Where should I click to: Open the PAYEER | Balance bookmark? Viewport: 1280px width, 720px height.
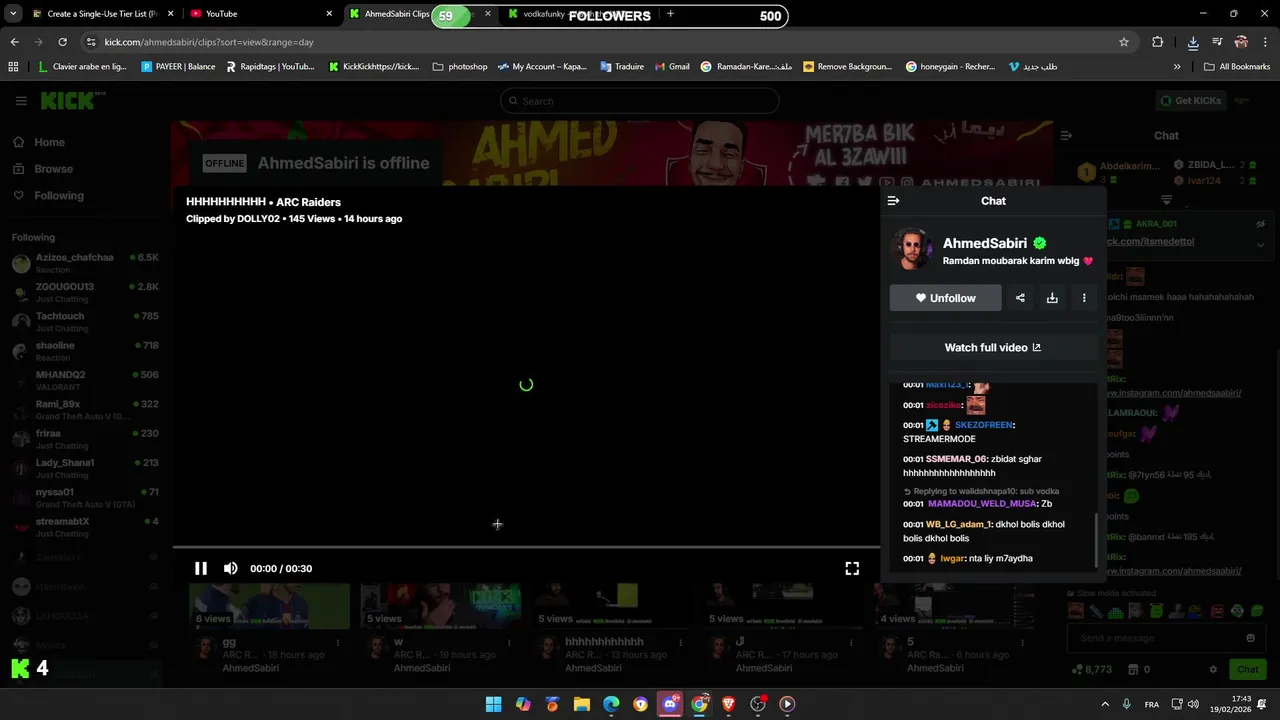(178, 67)
